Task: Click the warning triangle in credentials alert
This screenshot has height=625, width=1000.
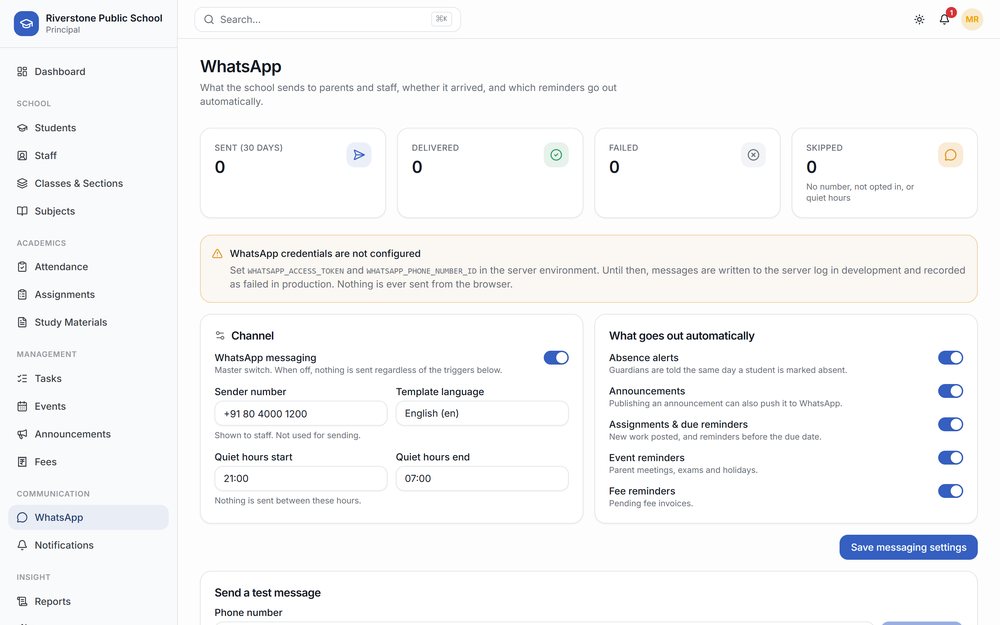Action: pyautogui.click(x=217, y=254)
